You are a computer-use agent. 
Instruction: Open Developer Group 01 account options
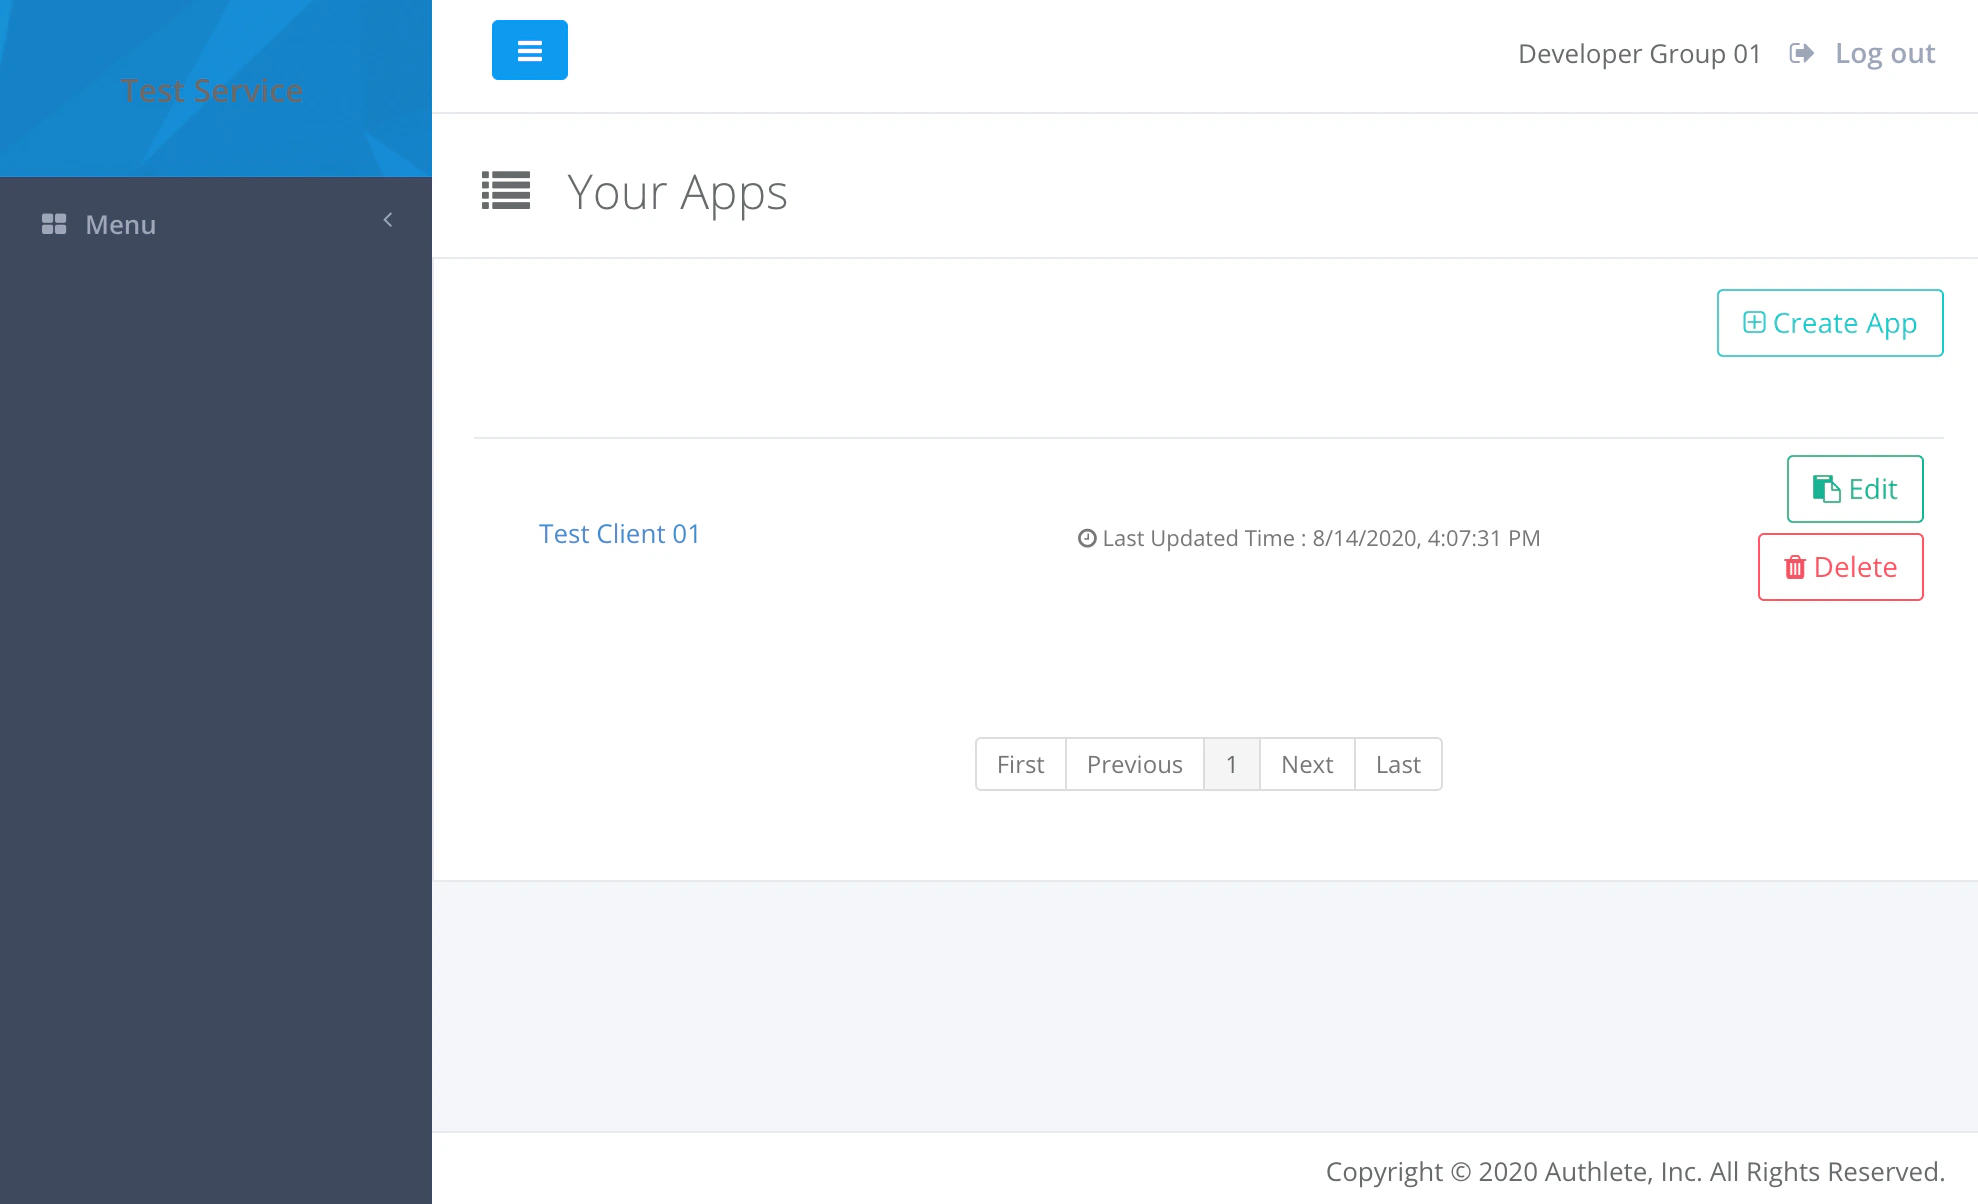pos(1638,53)
